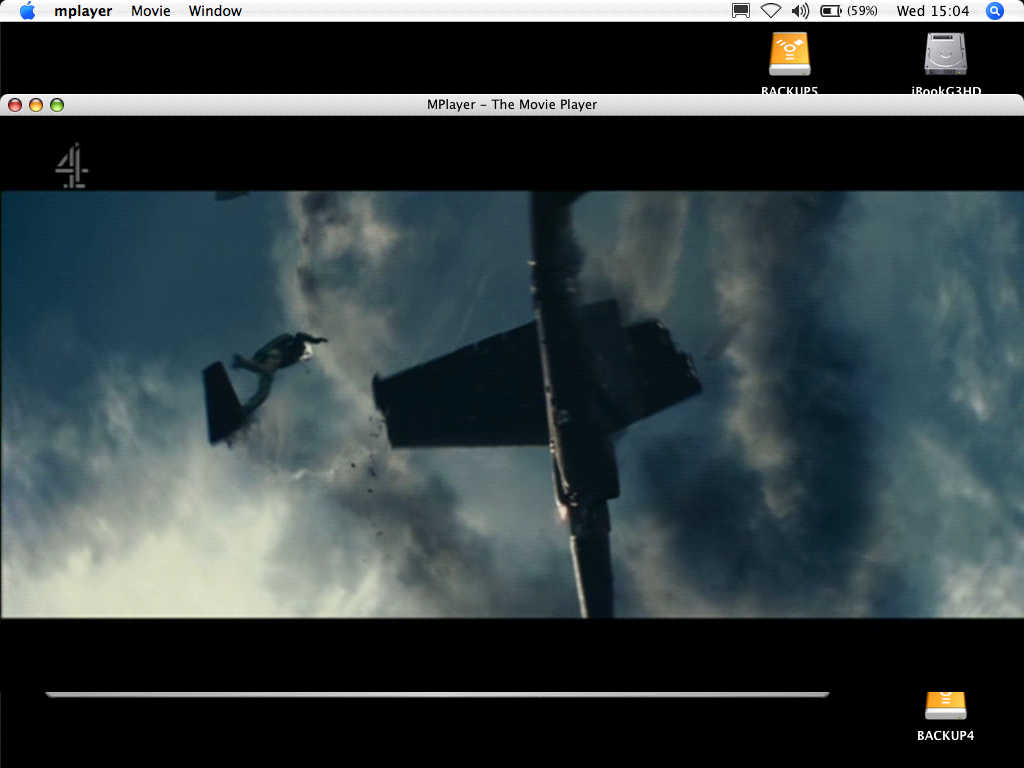Zoom MPlayer window with green button
1024x768 pixels.
pyautogui.click(x=57, y=104)
